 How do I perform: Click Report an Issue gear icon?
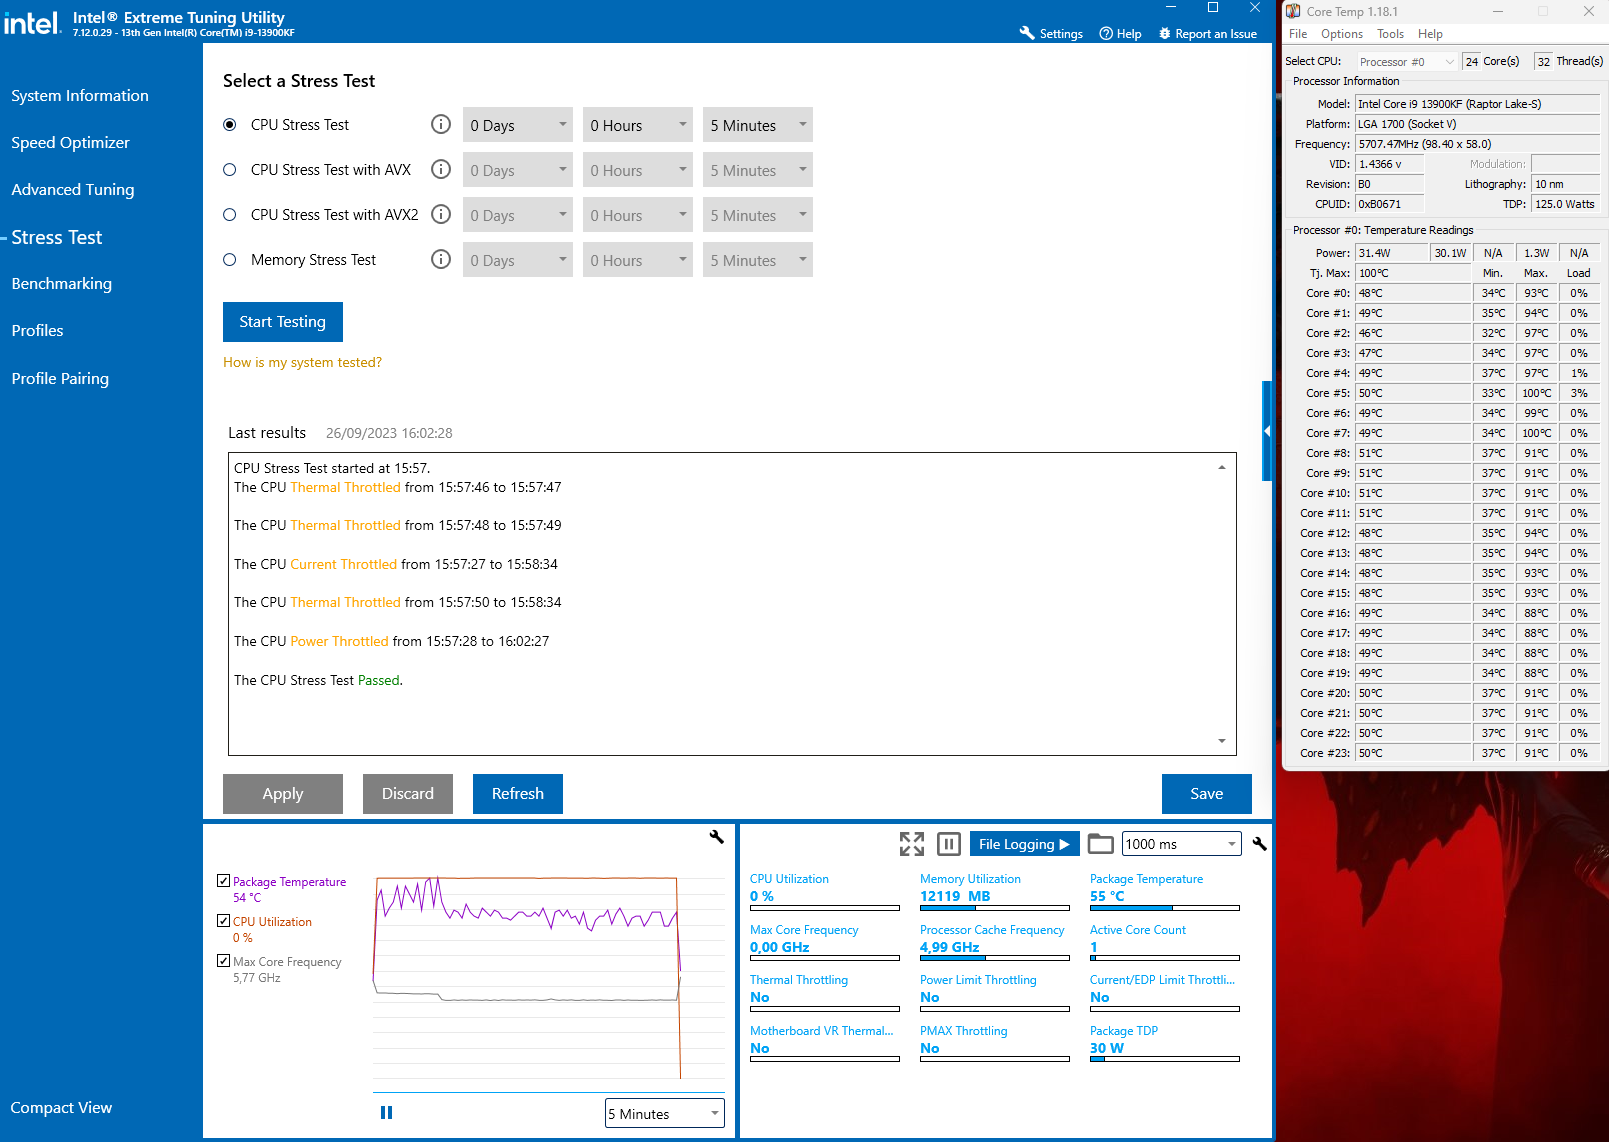1164,33
